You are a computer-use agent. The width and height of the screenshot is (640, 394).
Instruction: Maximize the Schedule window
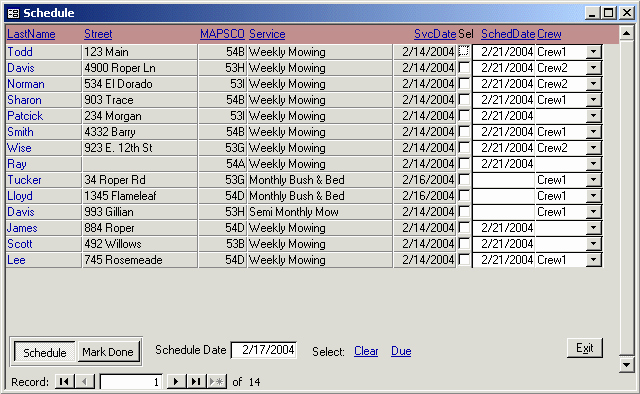[608, 13]
